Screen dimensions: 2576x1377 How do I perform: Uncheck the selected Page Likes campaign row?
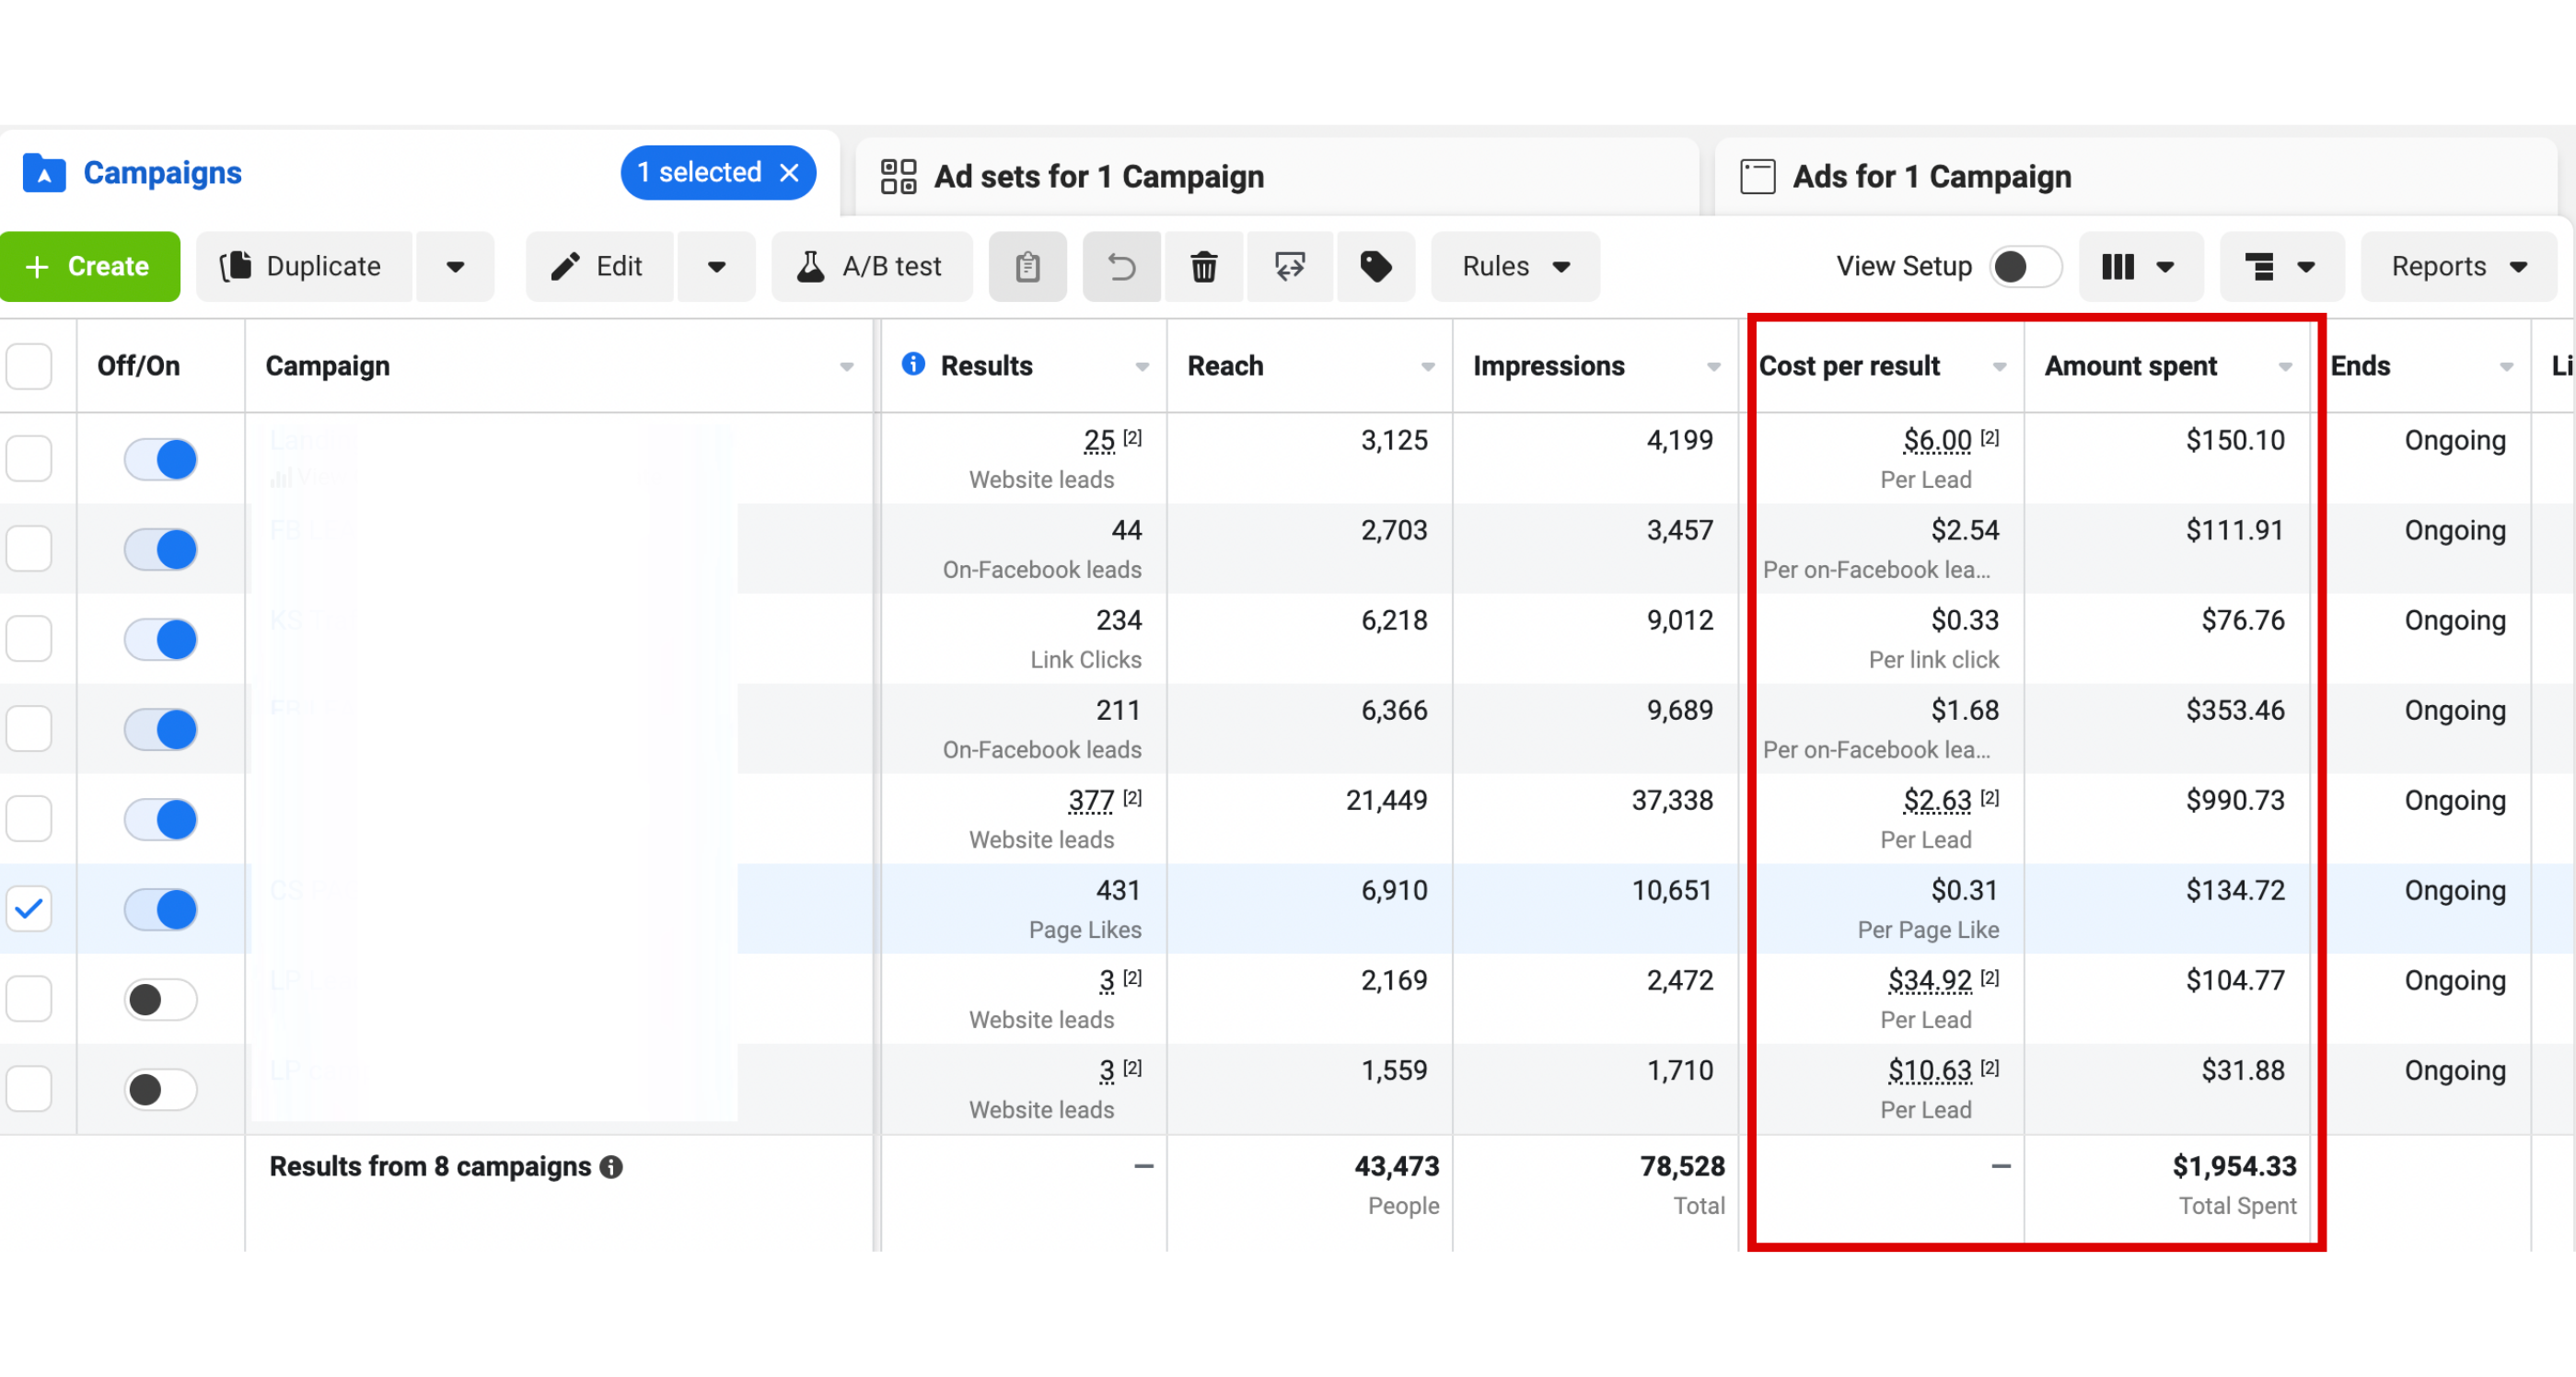coord(29,909)
